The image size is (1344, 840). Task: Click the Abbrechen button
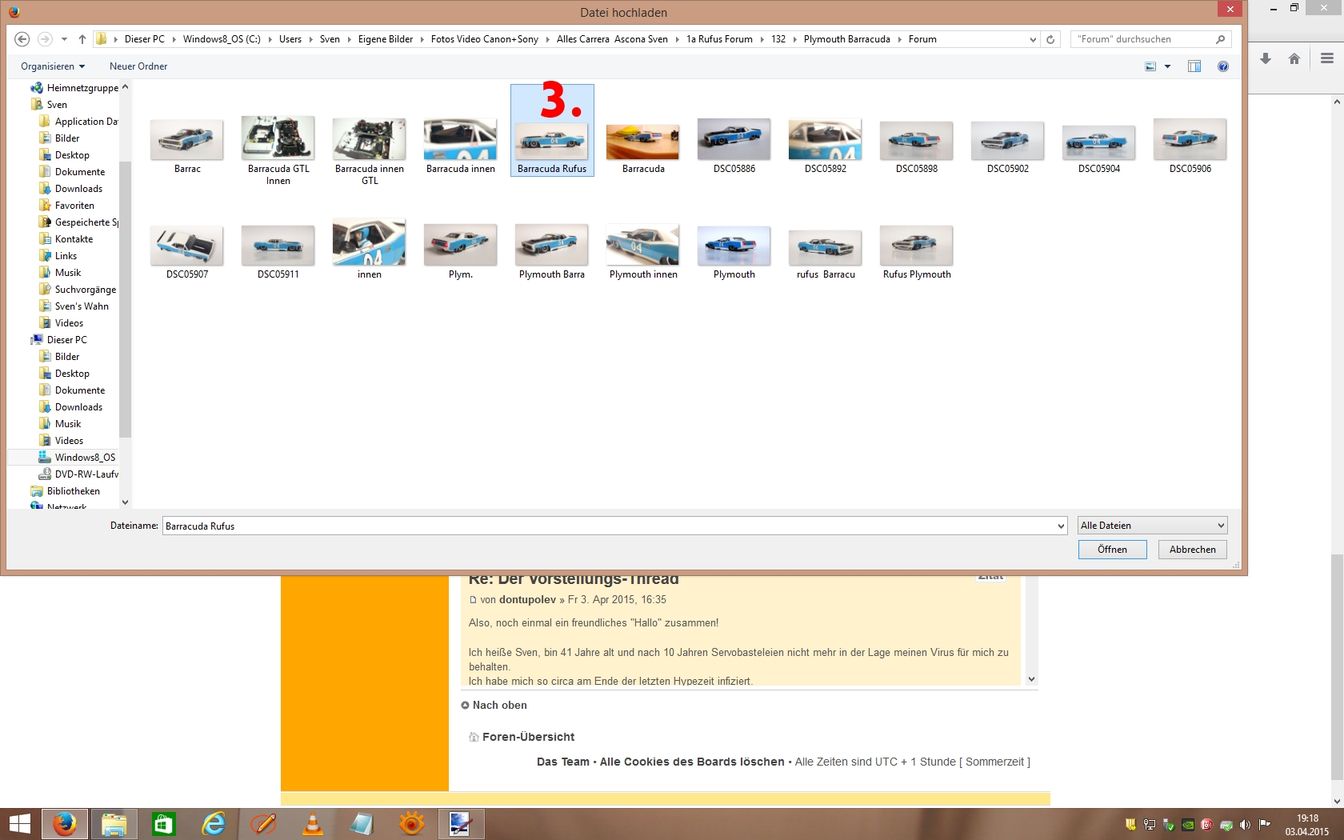pos(1192,549)
